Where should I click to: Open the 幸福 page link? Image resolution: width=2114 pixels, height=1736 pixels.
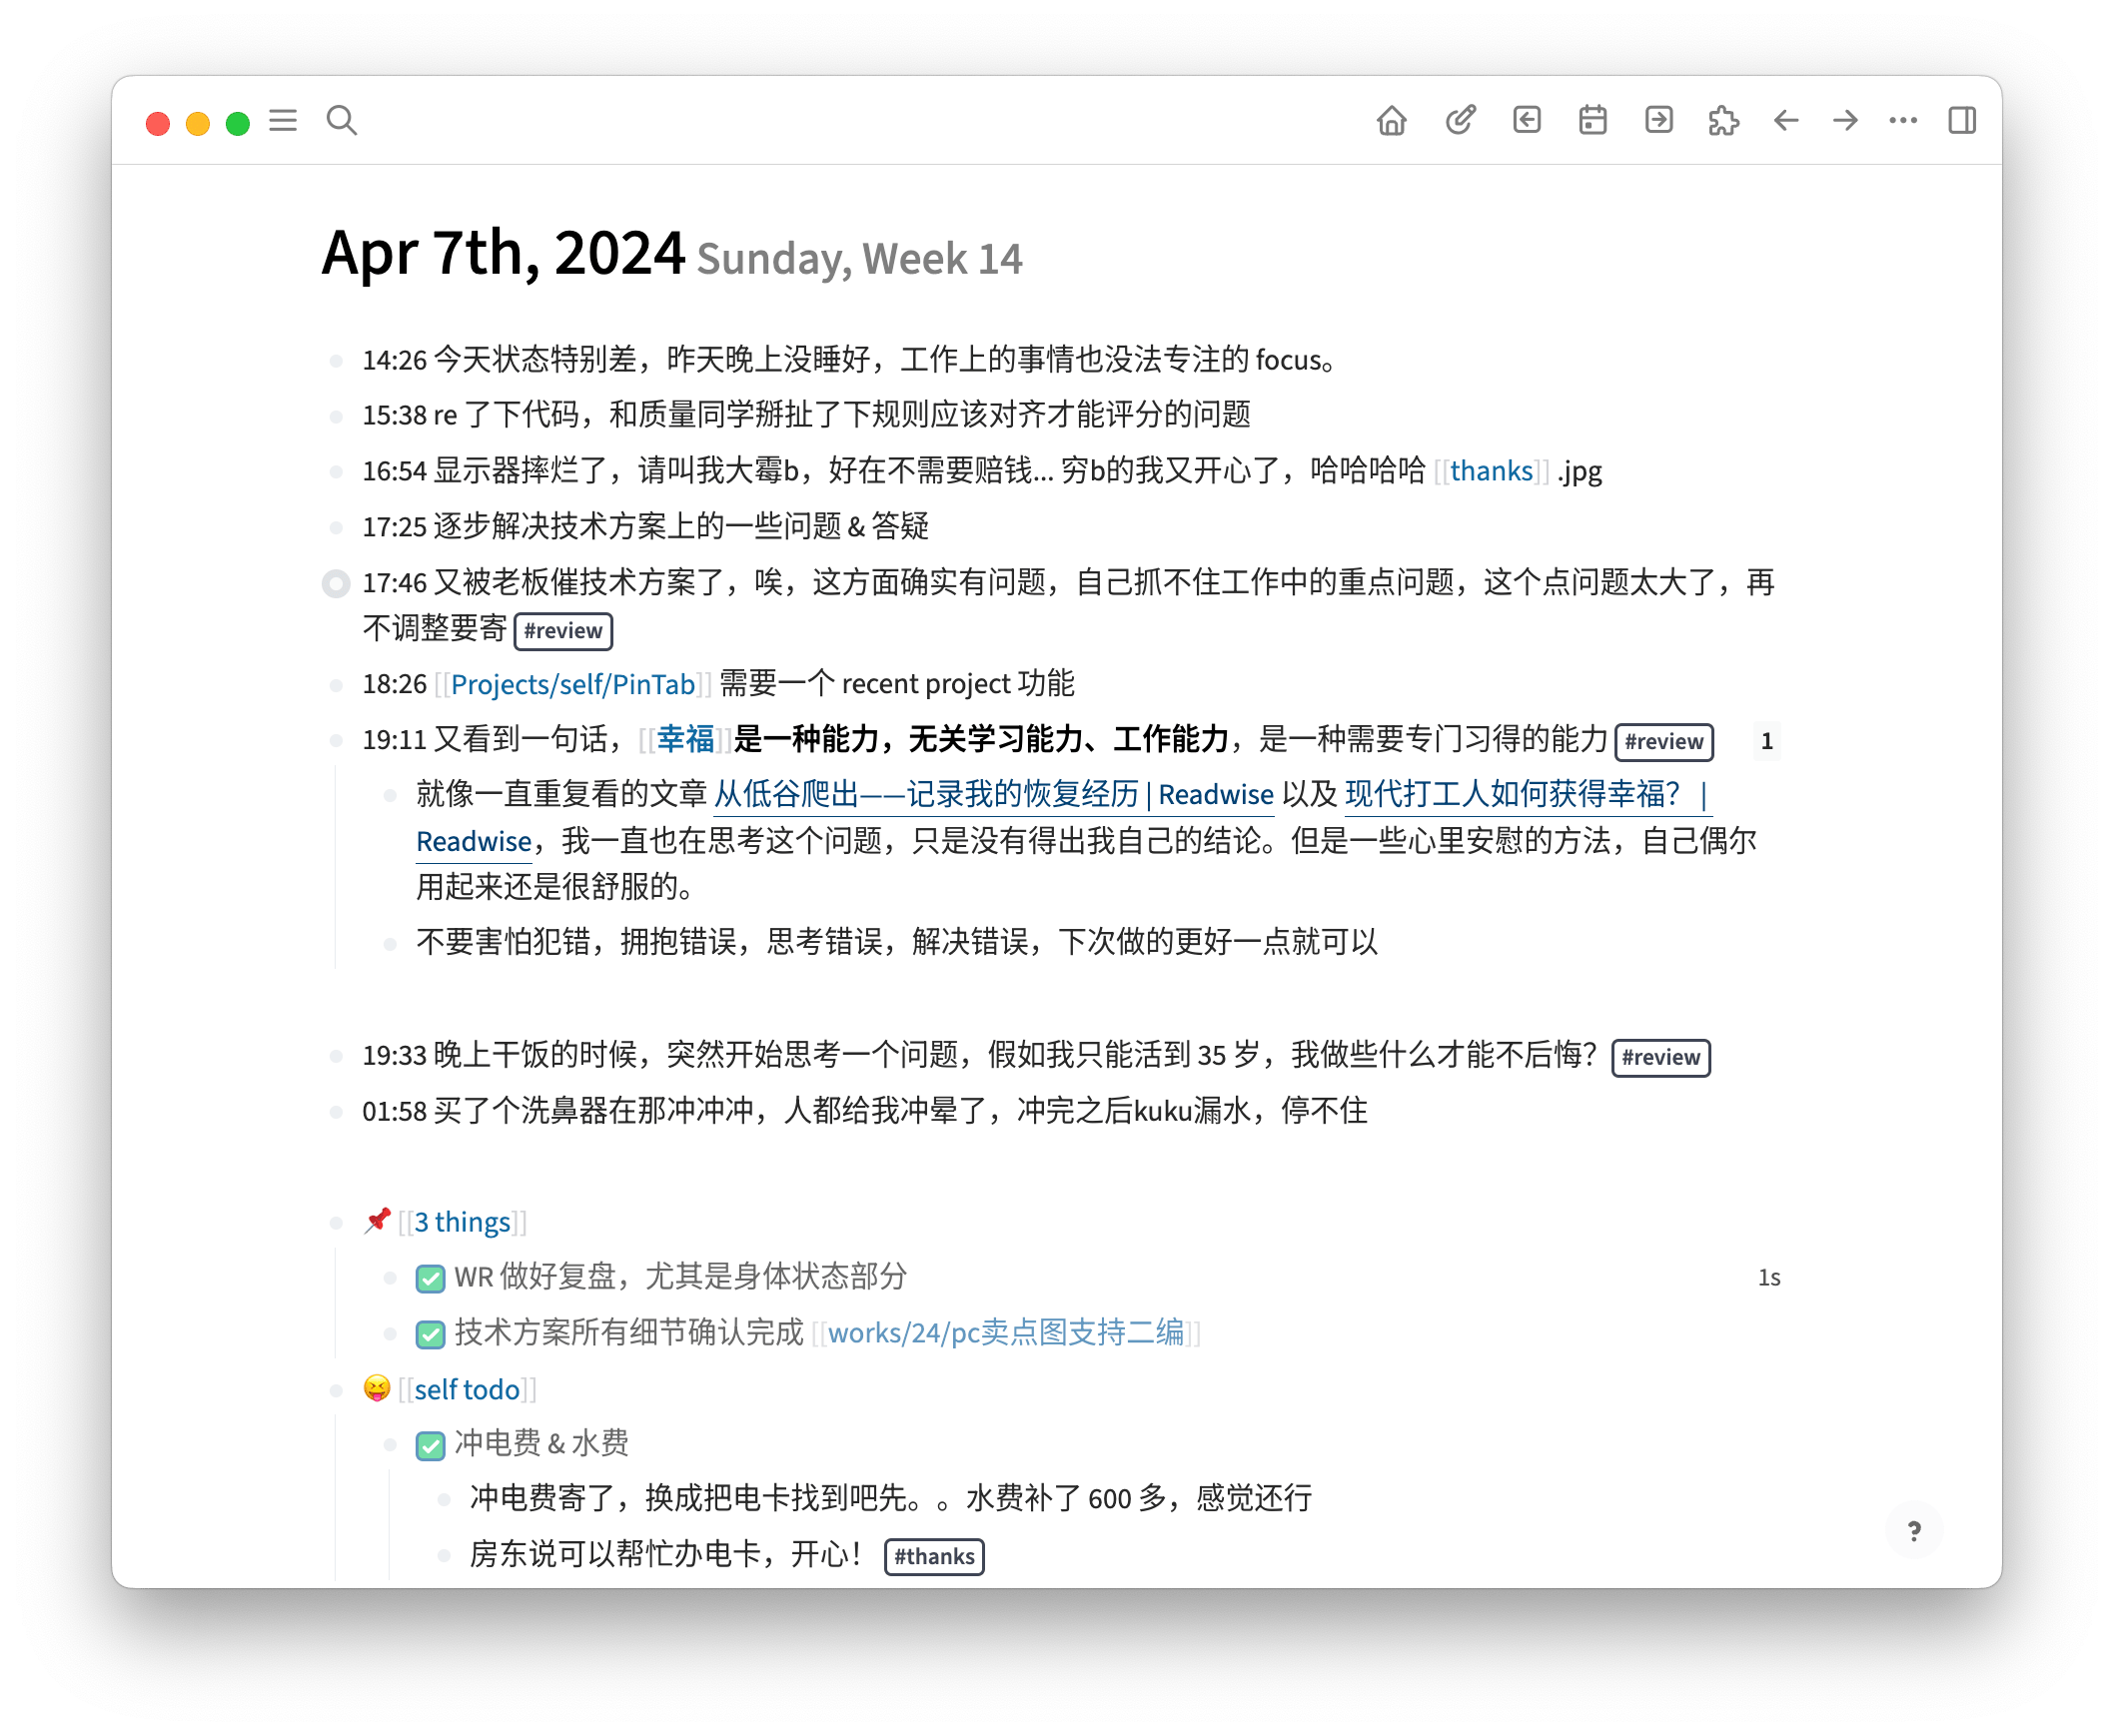[x=686, y=740]
